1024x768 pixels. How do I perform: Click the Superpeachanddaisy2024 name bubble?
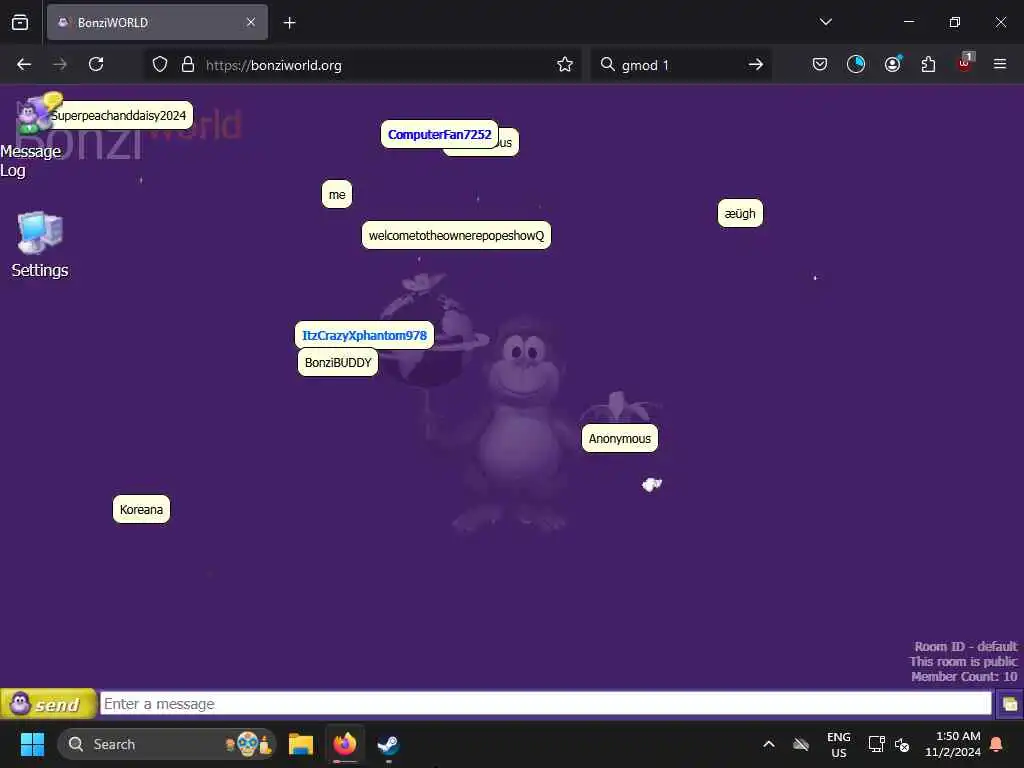120,116
